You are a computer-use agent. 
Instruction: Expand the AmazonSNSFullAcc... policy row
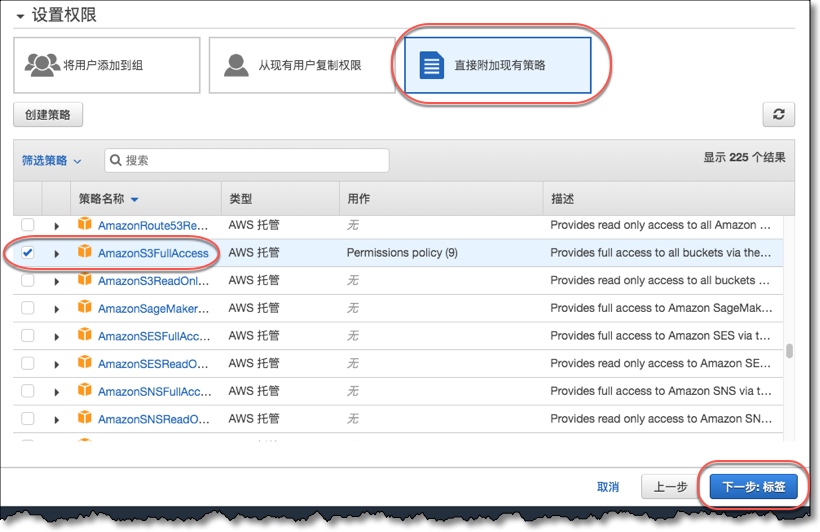click(56, 392)
